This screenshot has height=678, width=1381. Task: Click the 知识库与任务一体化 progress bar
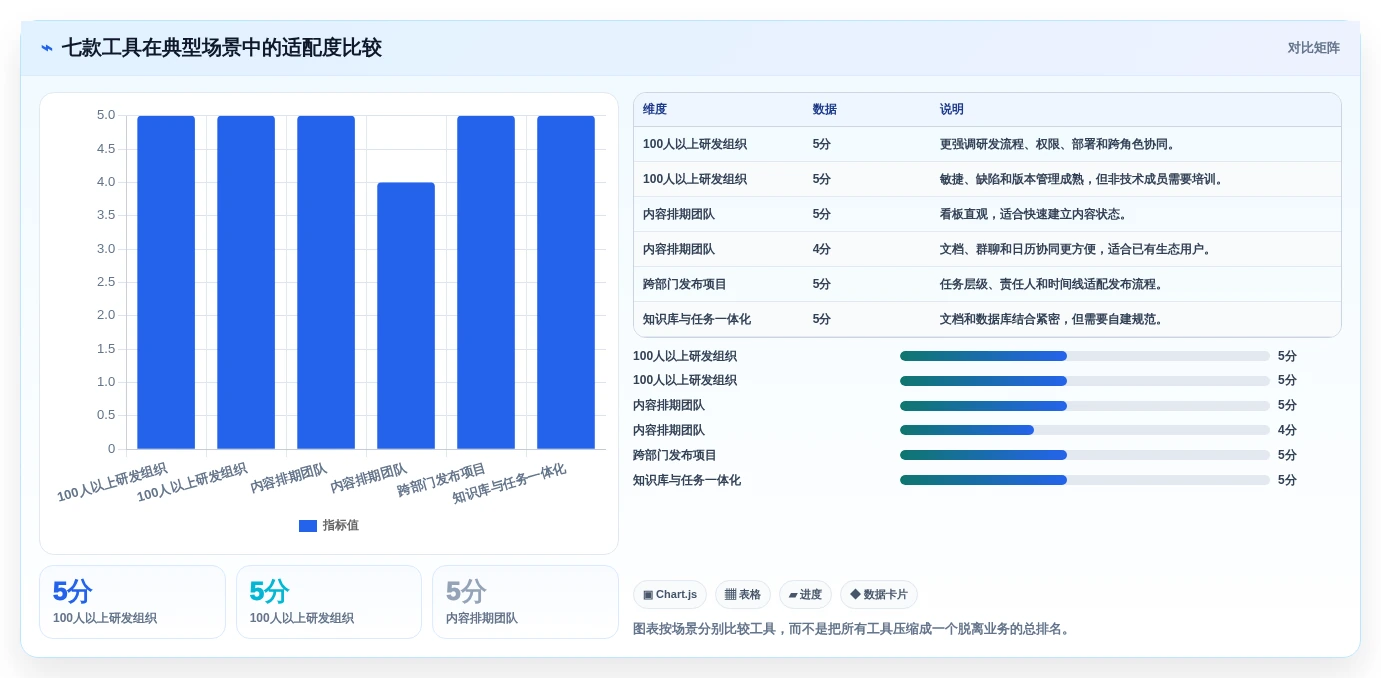pyautogui.click(x=1085, y=480)
